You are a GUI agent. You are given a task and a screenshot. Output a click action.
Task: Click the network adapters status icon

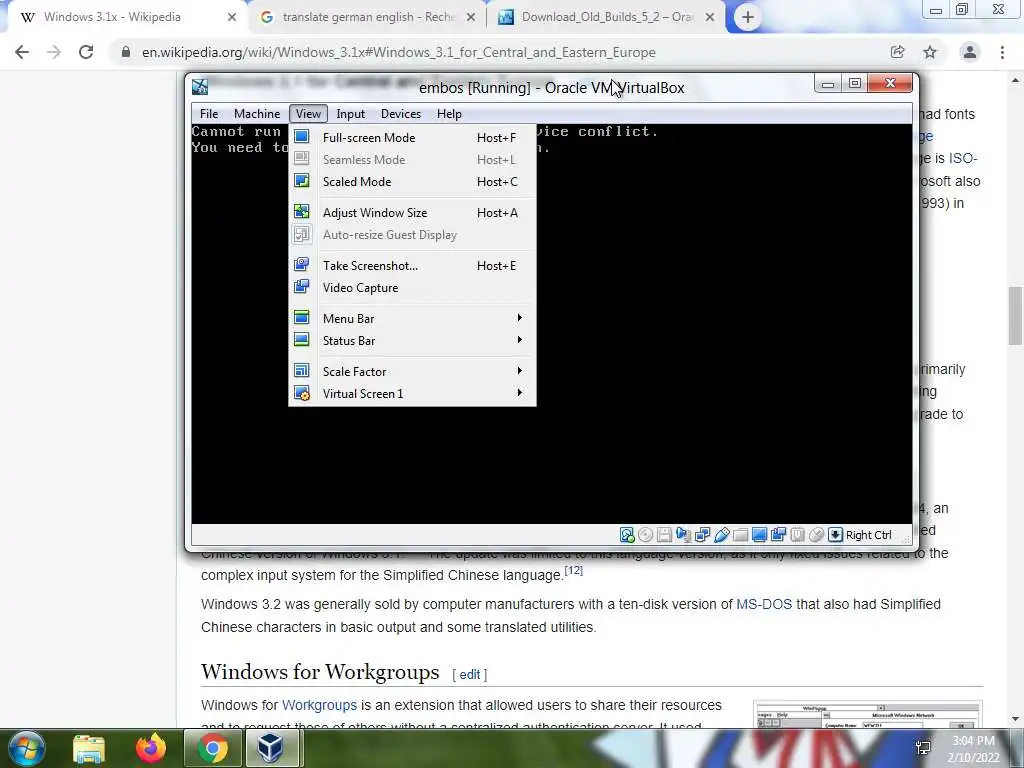702,535
